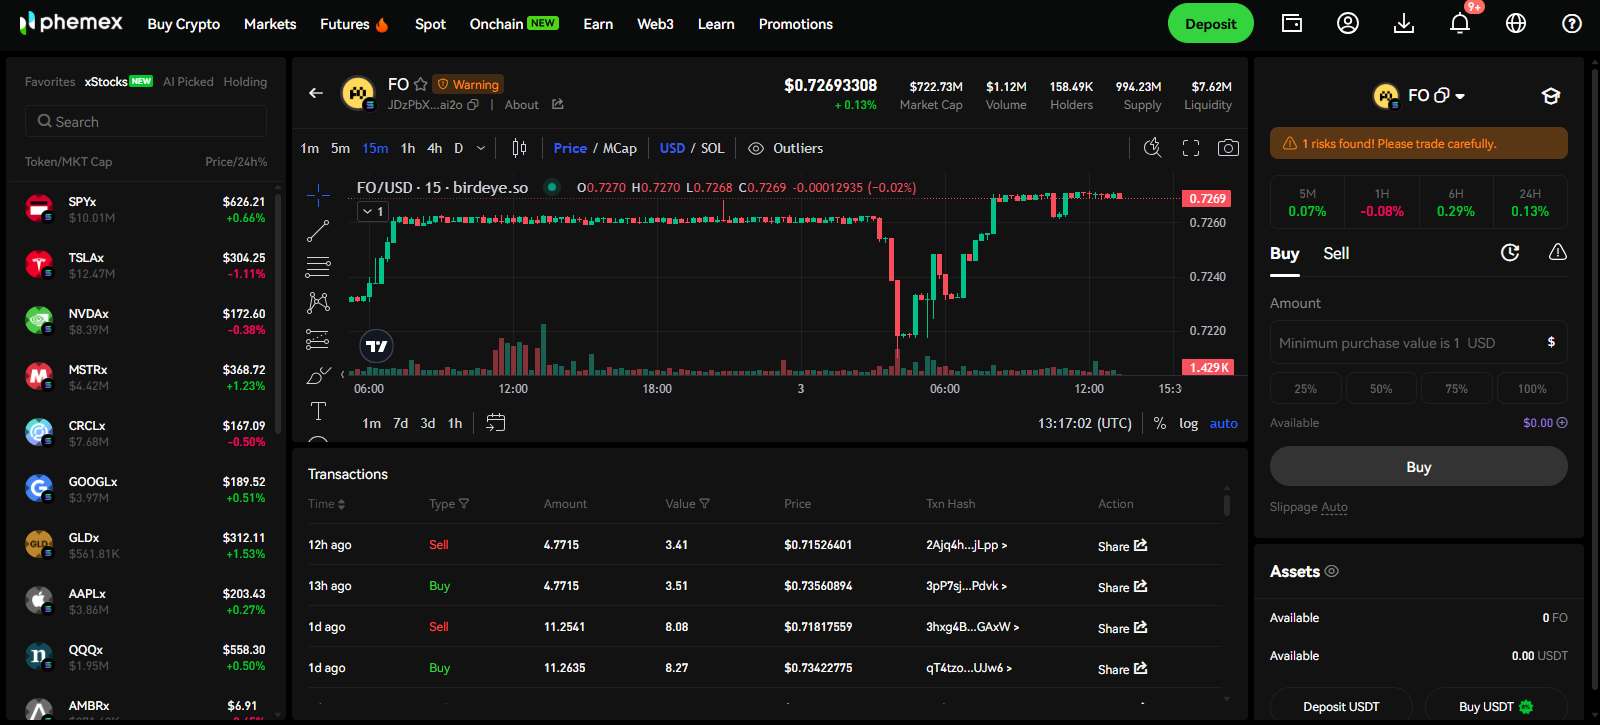Click the green Deposit button
Screen dimensions: 1600x725
tap(1210, 24)
